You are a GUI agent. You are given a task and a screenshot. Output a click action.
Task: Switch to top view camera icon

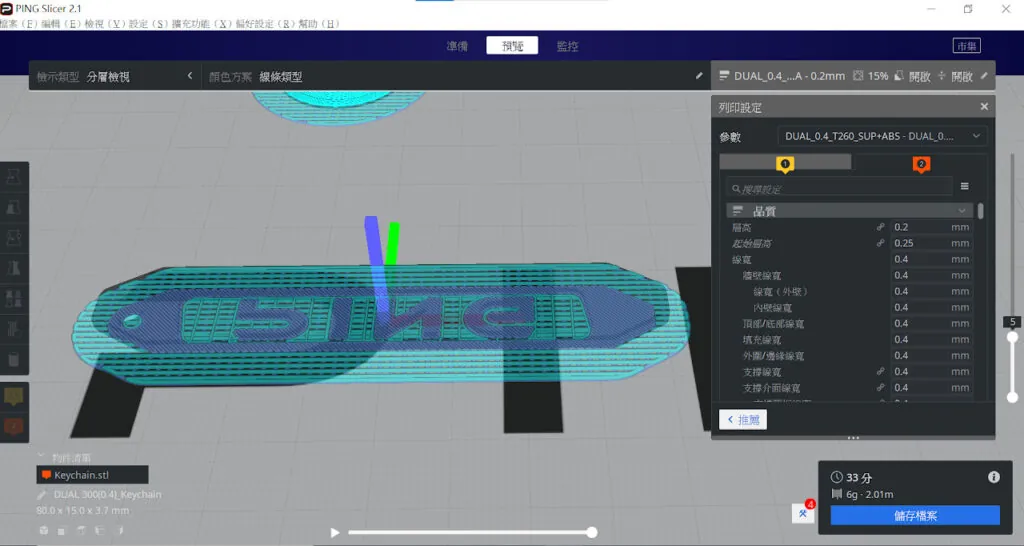[82, 530]
